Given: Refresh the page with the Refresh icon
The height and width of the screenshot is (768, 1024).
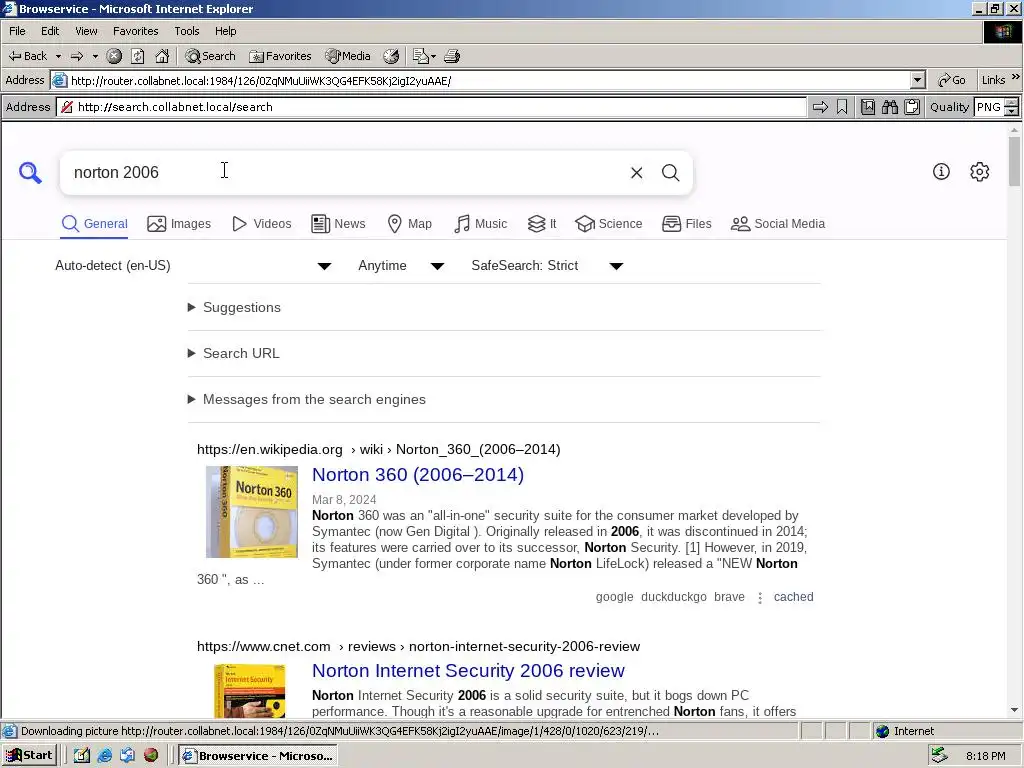Looking at the screenshot, I should point(138,56).
